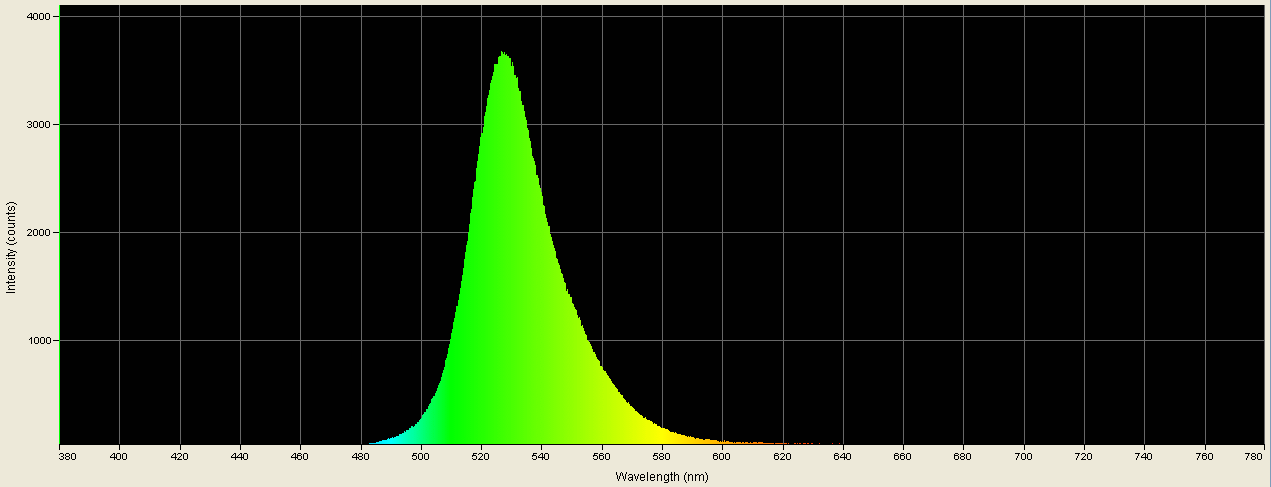The image size is (1271, 487).
Task: Click the 600 wavelength tick label
Action: [722, 456]
